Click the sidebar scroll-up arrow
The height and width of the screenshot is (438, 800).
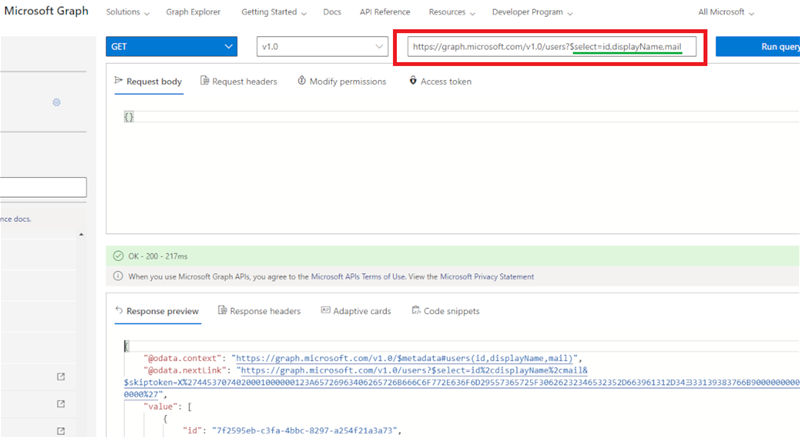click(x=82, y=234)
